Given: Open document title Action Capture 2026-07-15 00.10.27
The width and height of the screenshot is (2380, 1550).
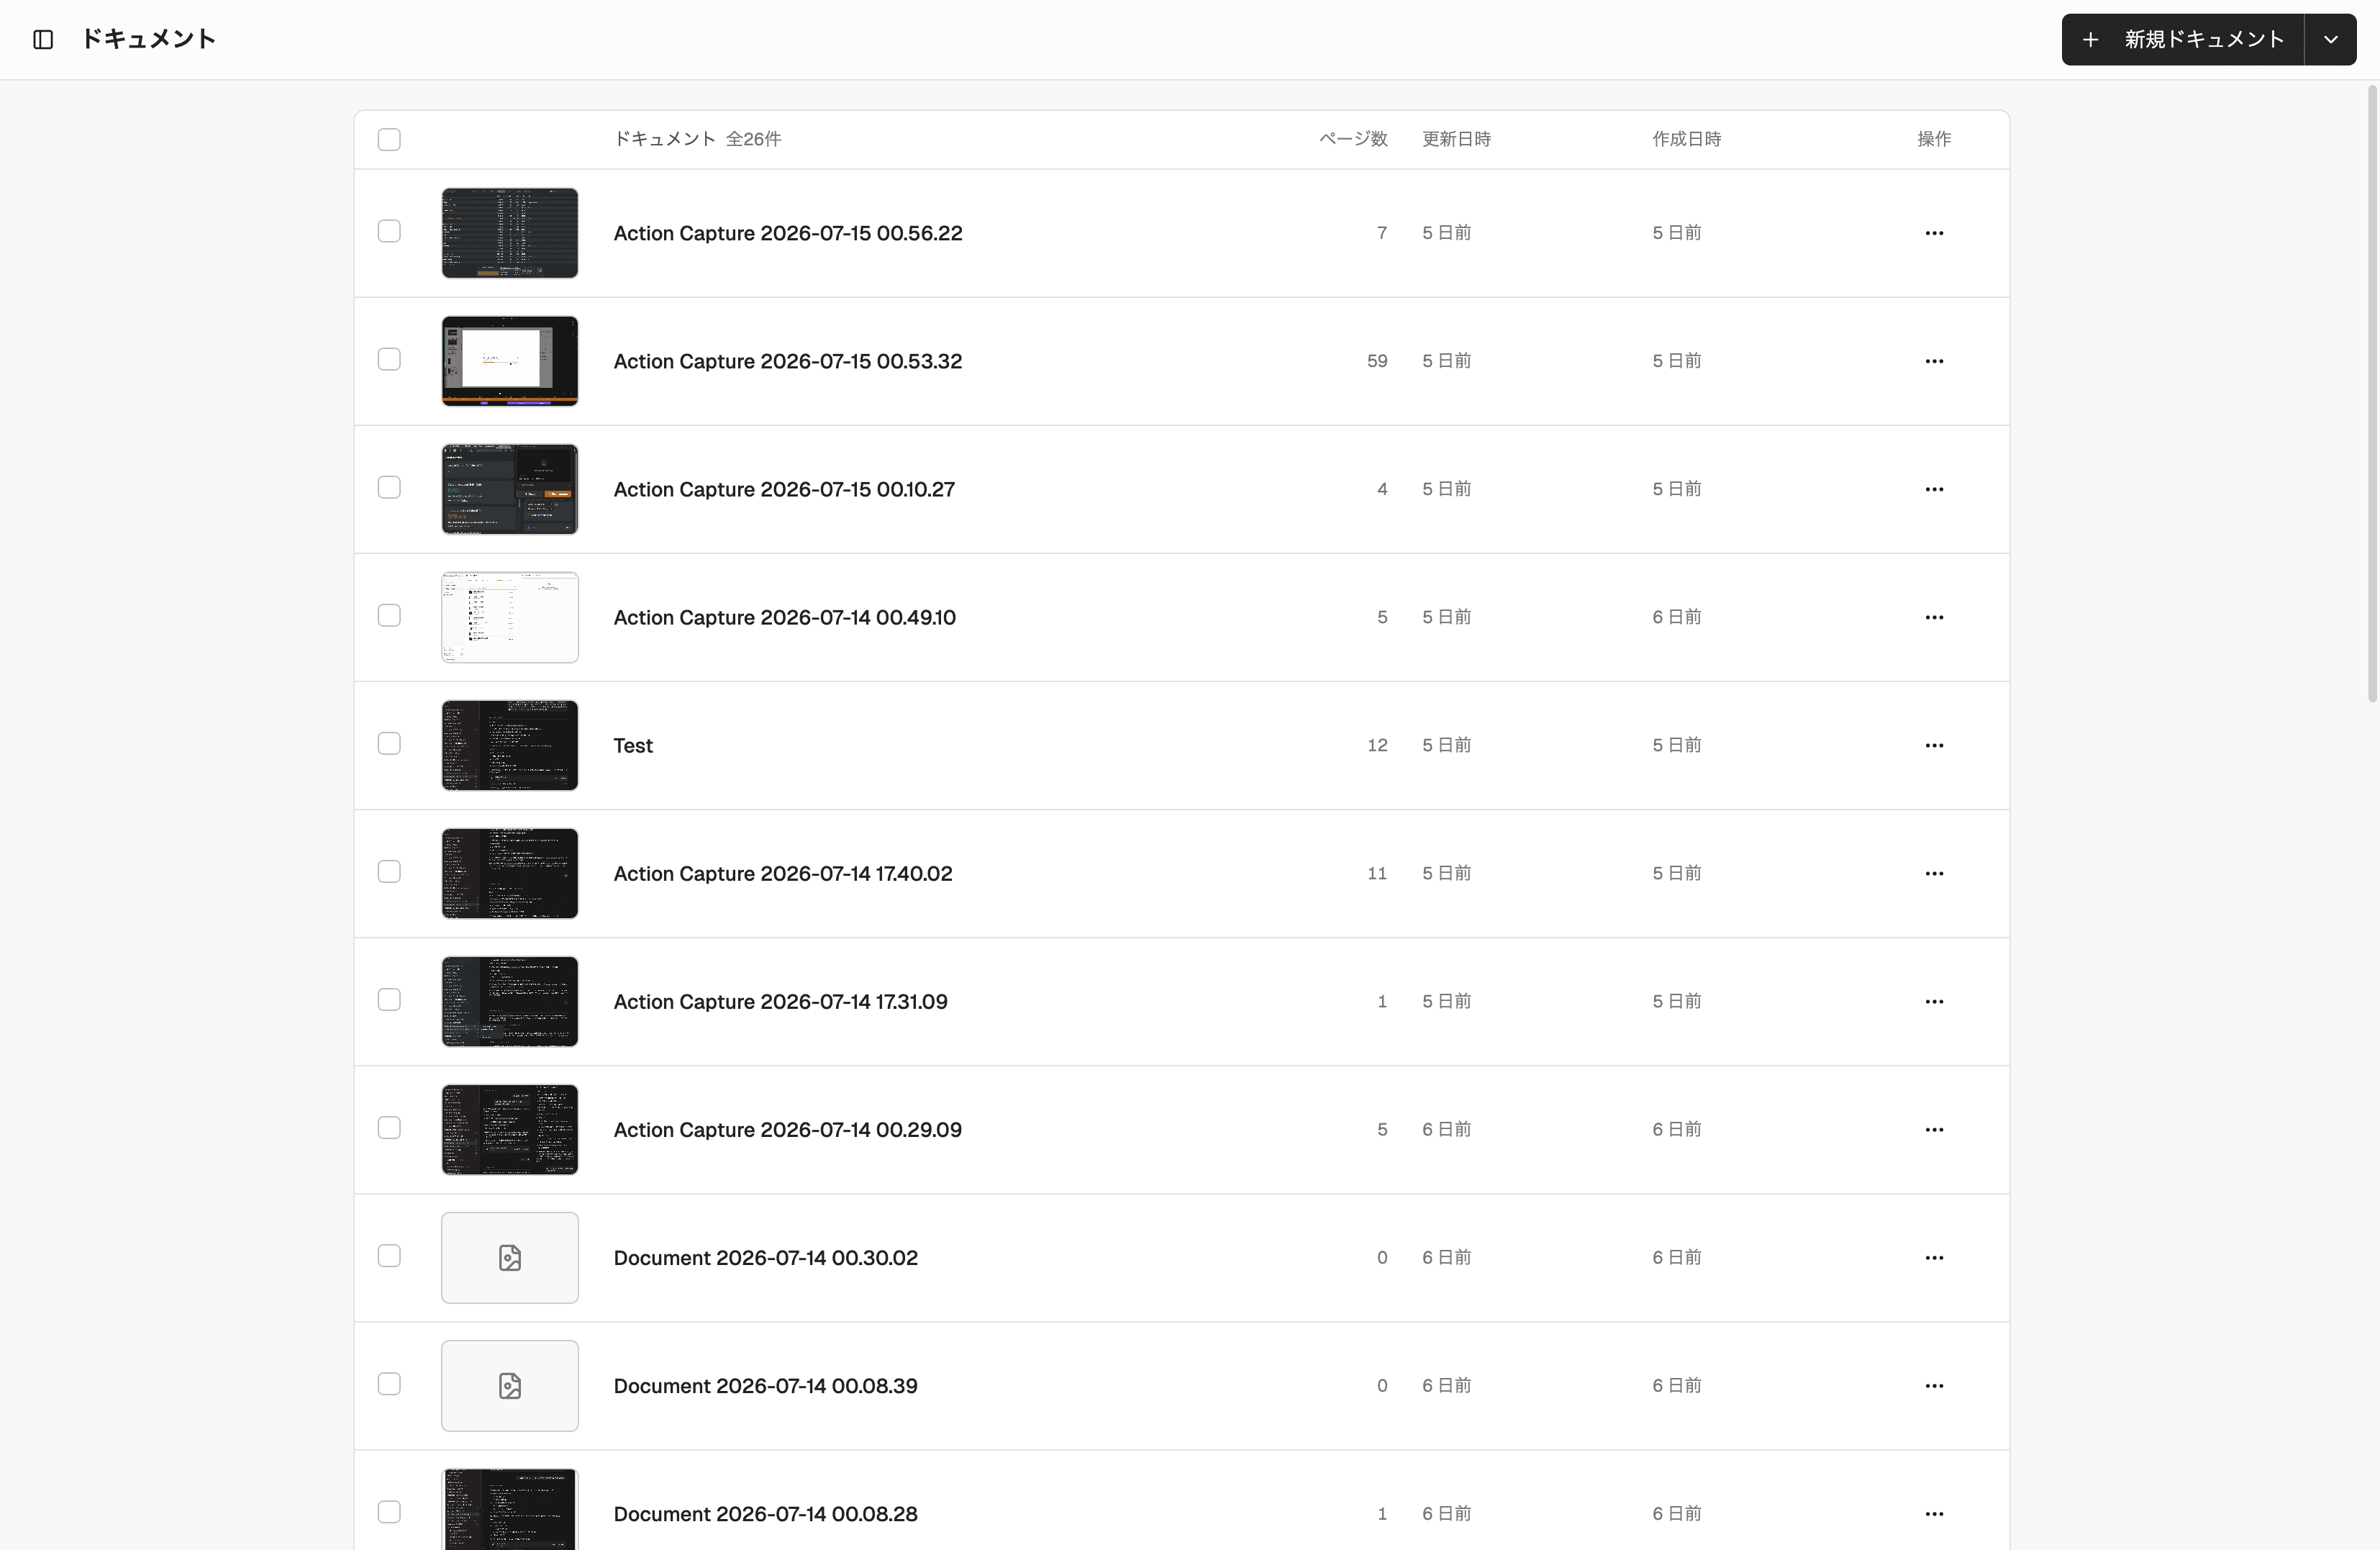Looking at the screenshot, I should click(x=784, y=489).
